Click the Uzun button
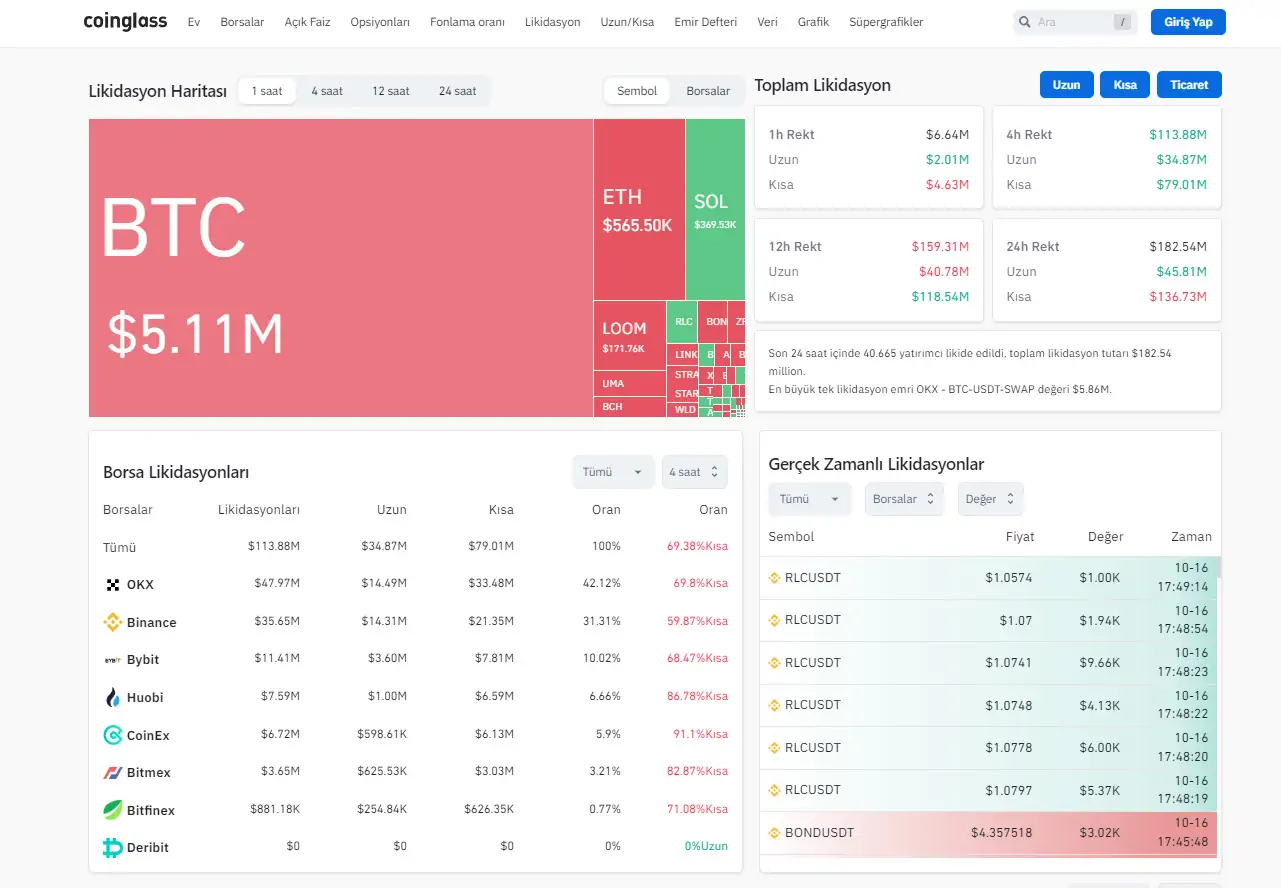 tap(1066, 85)
